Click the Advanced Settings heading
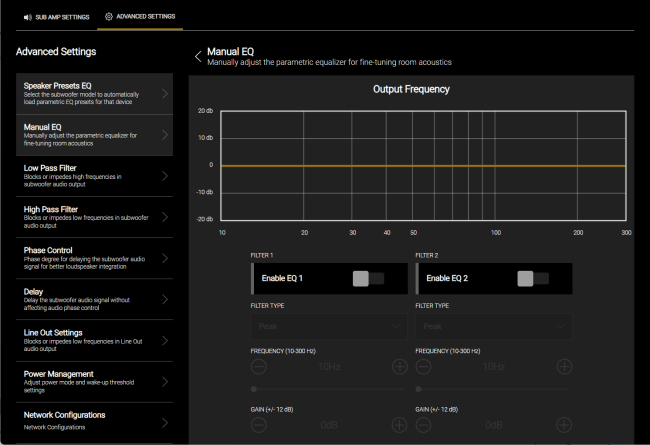Image resolution: width=650 pixels, height=445 pixels. pos(56,51)
